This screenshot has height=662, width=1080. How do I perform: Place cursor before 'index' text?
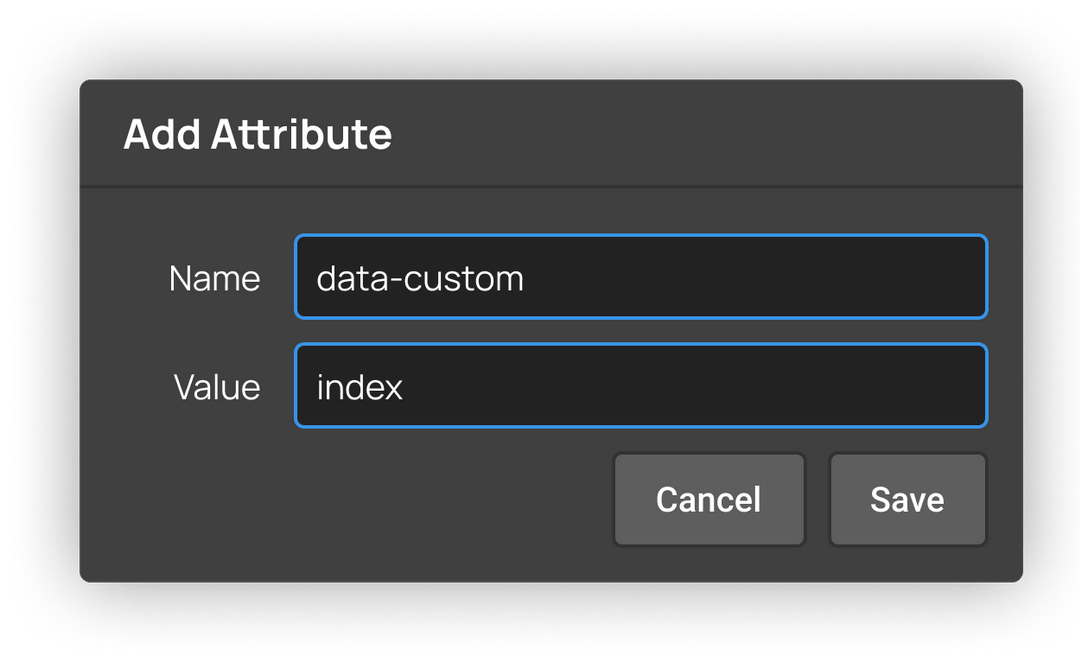[316, 386]
